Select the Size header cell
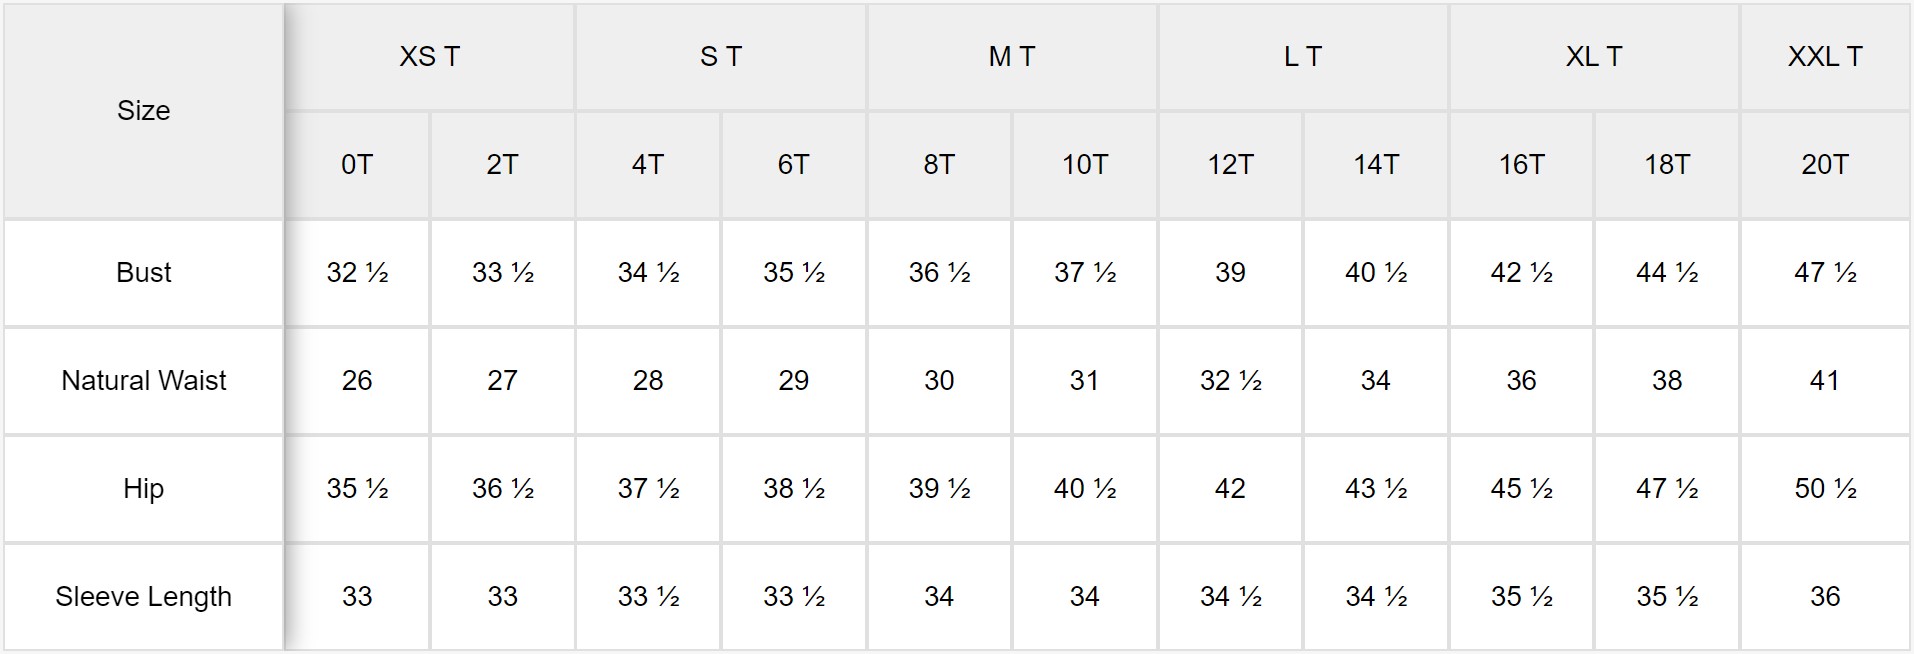Screen dimensions: 1914x654 tap(143, 111)
